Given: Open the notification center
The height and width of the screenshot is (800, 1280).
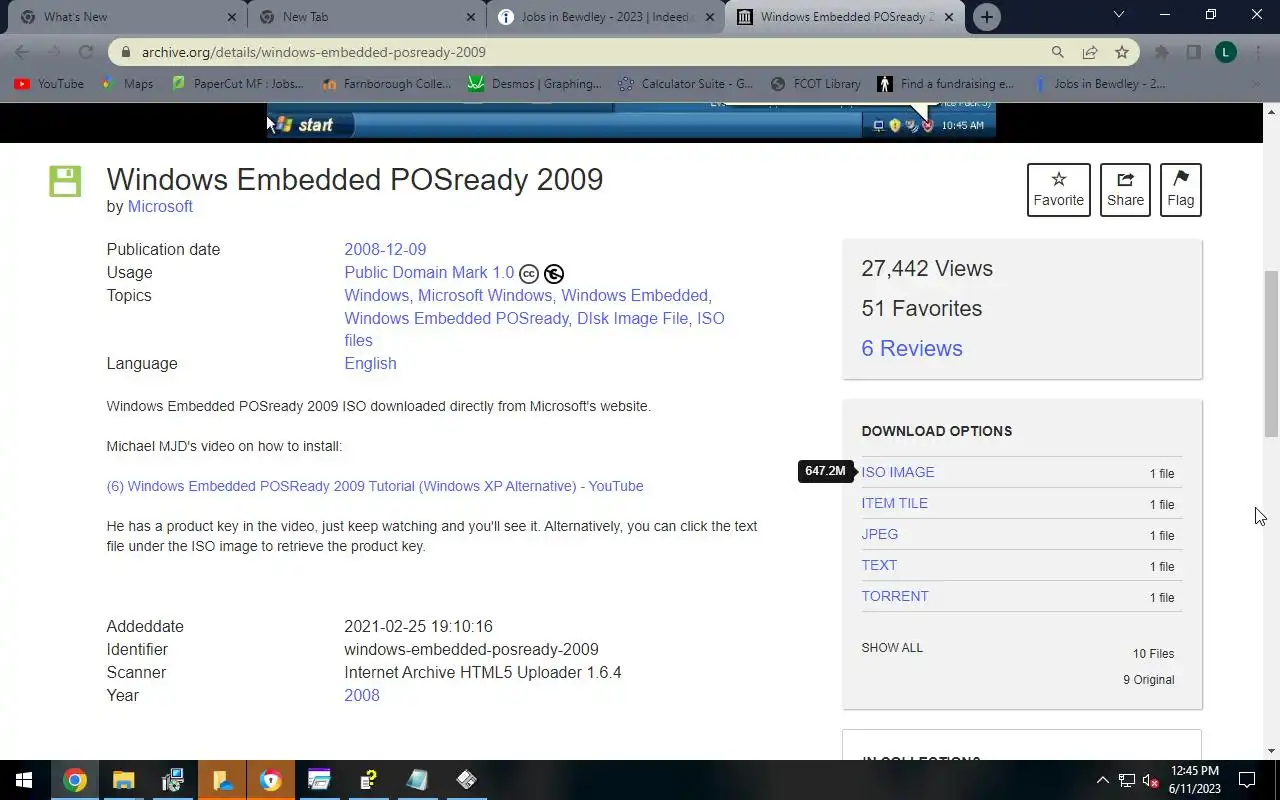Looking at the screenshot, I should (x=1247, y=780).
